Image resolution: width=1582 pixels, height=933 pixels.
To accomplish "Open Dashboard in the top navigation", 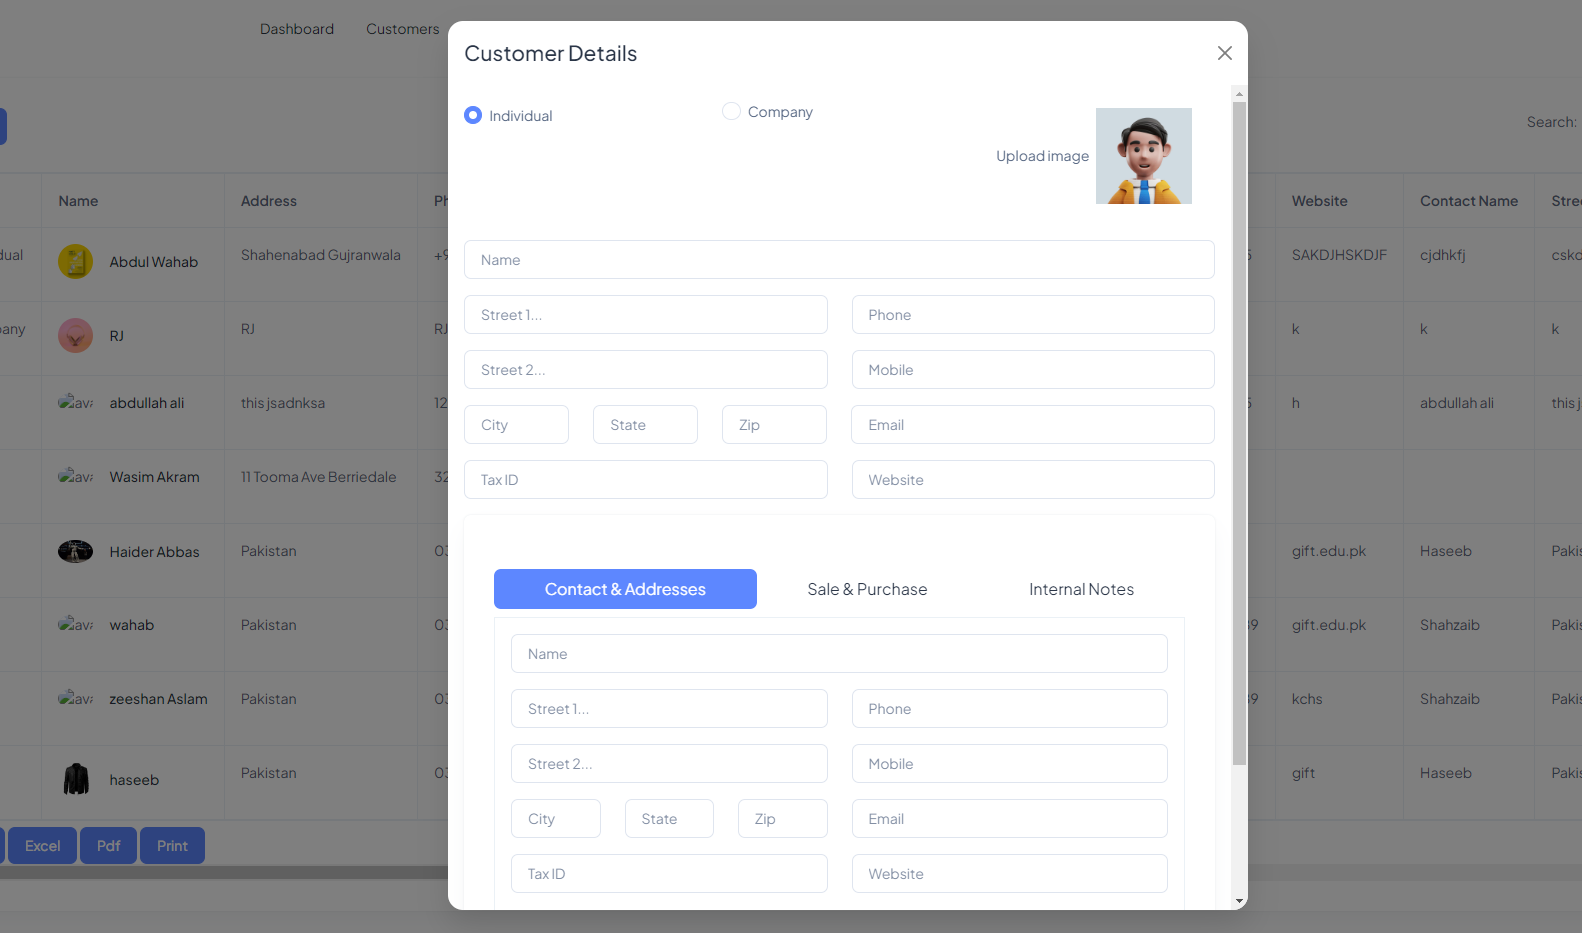I will click(x=297, y=29).
